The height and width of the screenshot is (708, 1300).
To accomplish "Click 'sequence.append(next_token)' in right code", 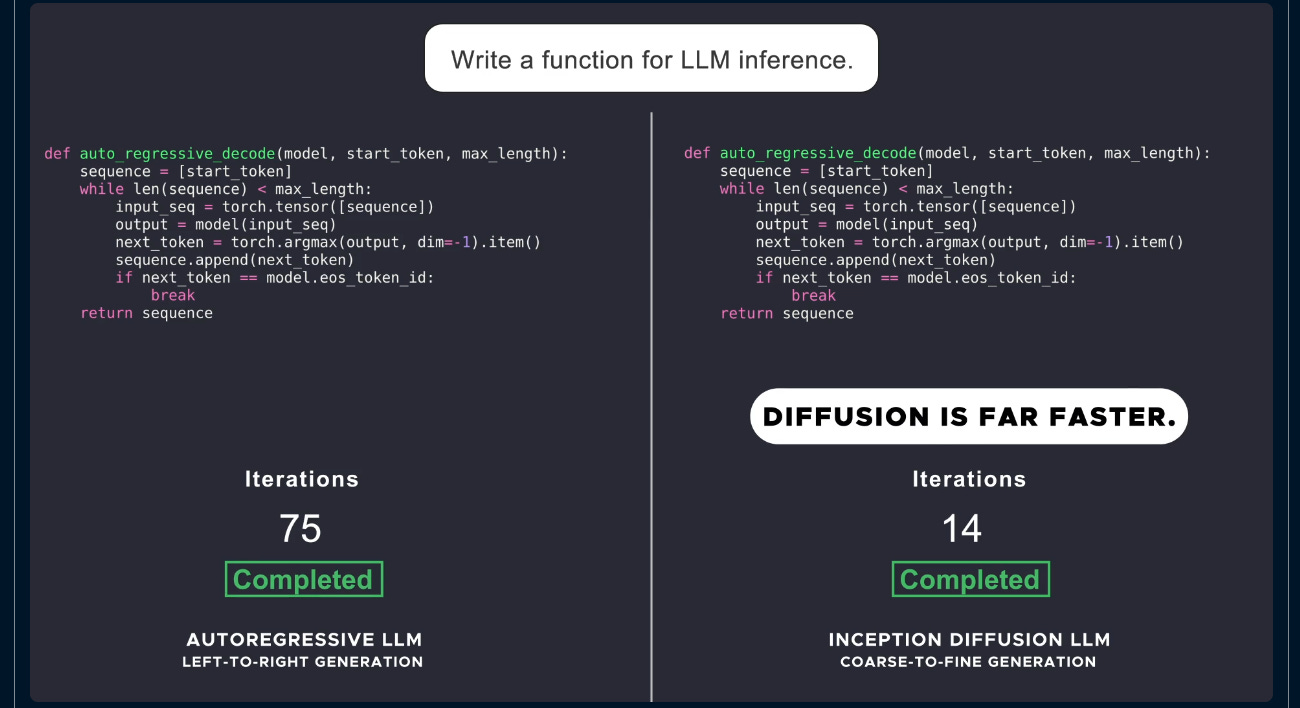I will (876, 260).
